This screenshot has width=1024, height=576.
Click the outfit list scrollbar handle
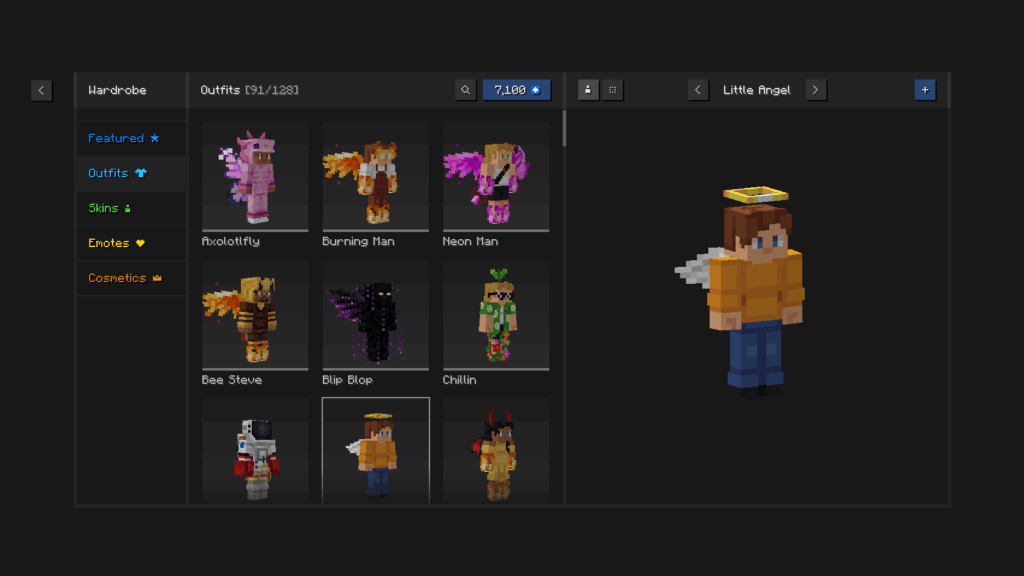tap(564, 128)
